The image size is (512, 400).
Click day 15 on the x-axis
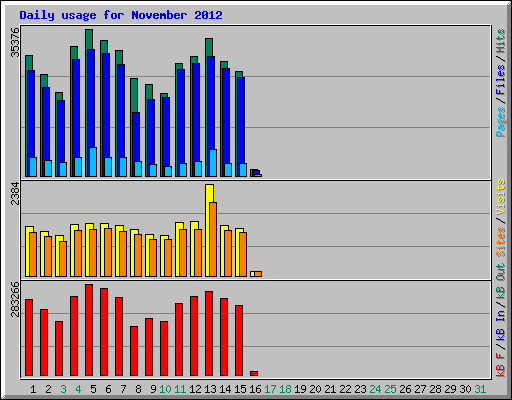240,389
